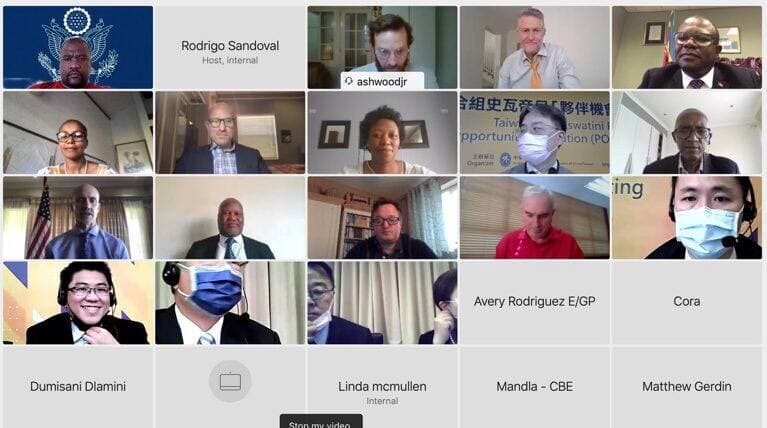Viewport: 767px width, 428px height.
Task: Click the device icon in the blank participant tile
Action: (230, 382)
